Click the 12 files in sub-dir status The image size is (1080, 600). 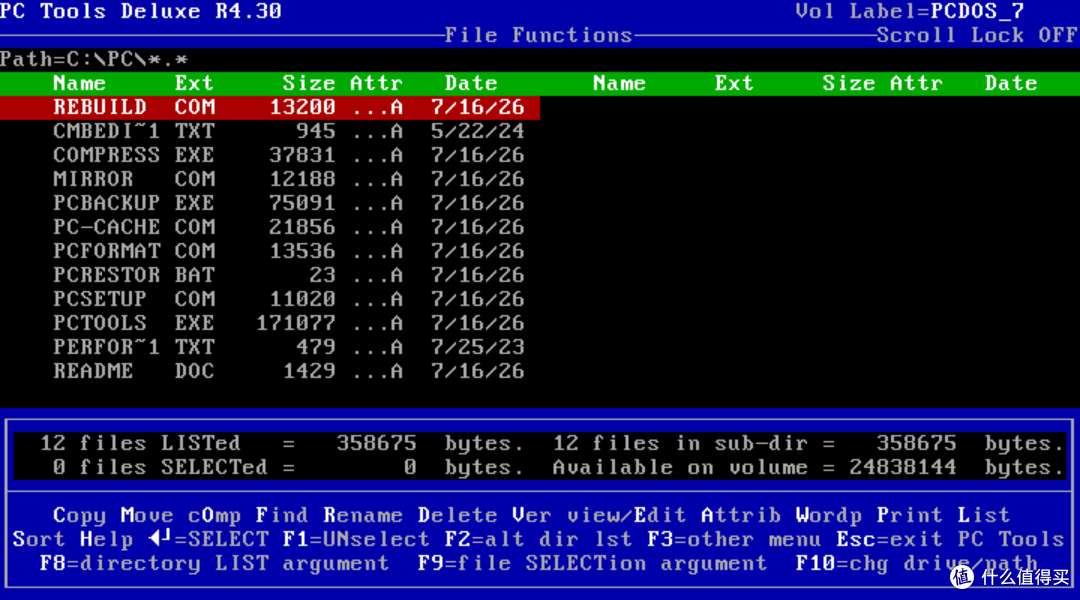809,444
